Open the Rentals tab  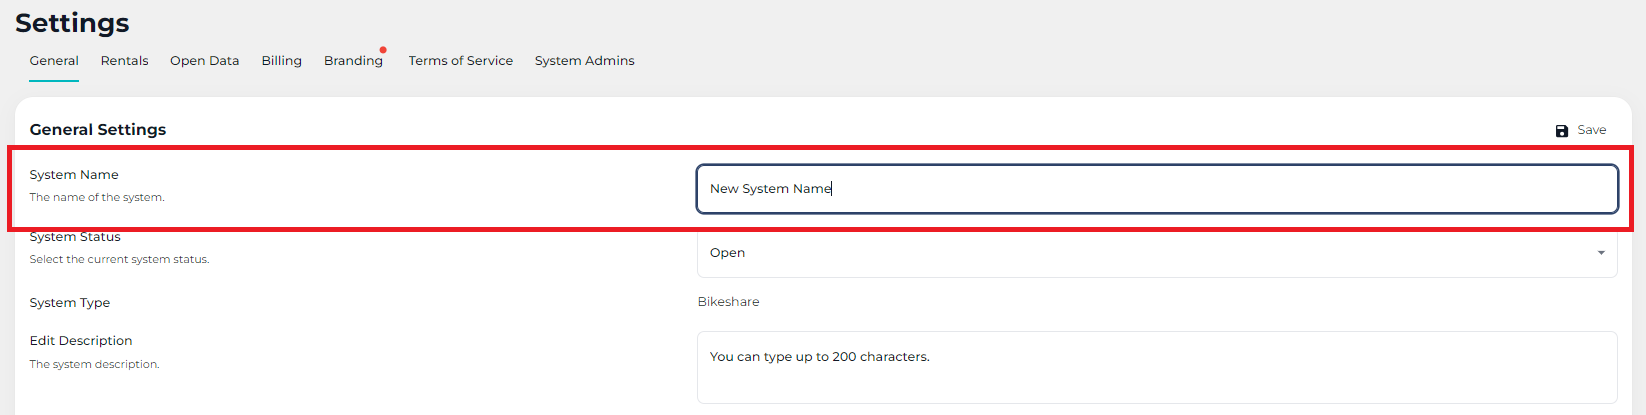pyautogui.click(x=124, y=61)
